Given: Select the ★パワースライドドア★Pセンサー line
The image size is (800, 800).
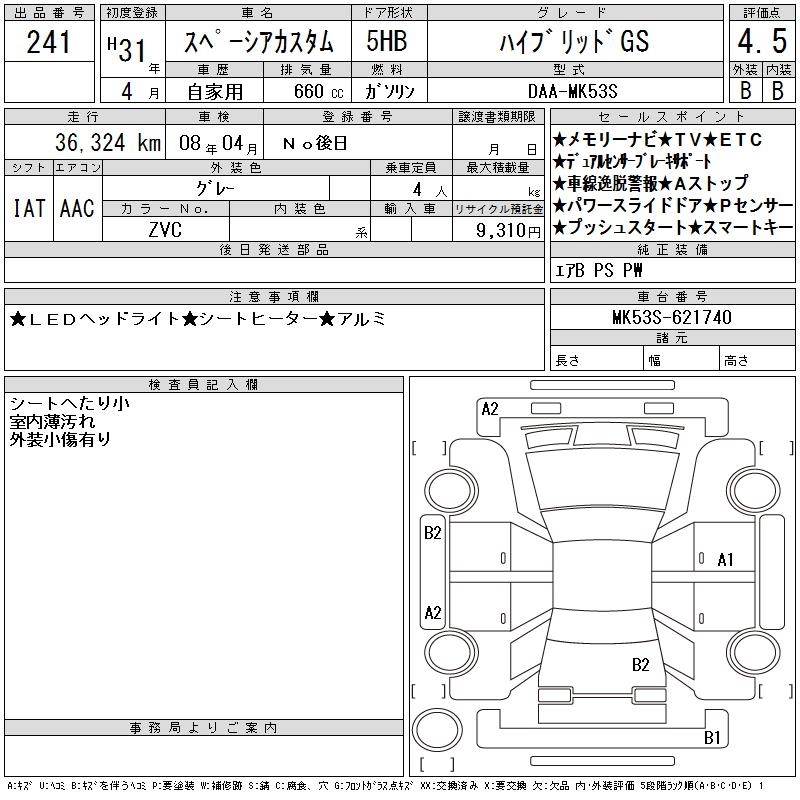Looking at the screenshot, I should 673,205.
